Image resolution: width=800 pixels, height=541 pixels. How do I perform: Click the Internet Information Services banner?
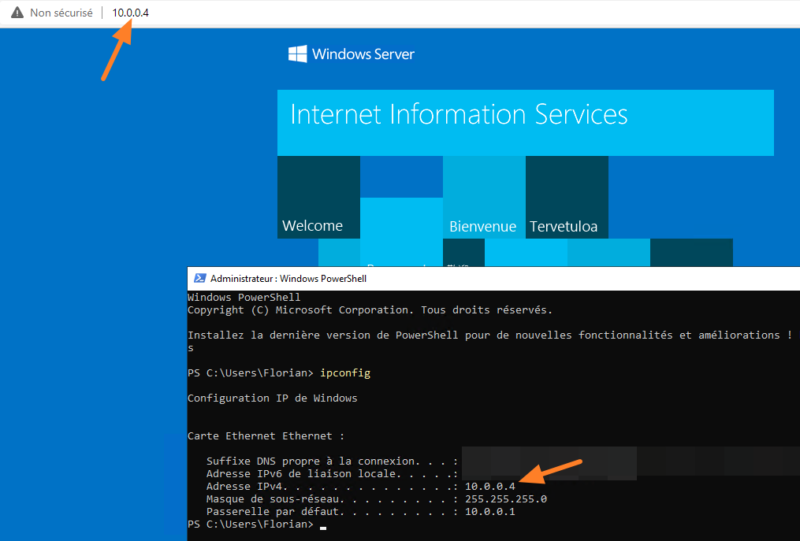coord(525,122)
